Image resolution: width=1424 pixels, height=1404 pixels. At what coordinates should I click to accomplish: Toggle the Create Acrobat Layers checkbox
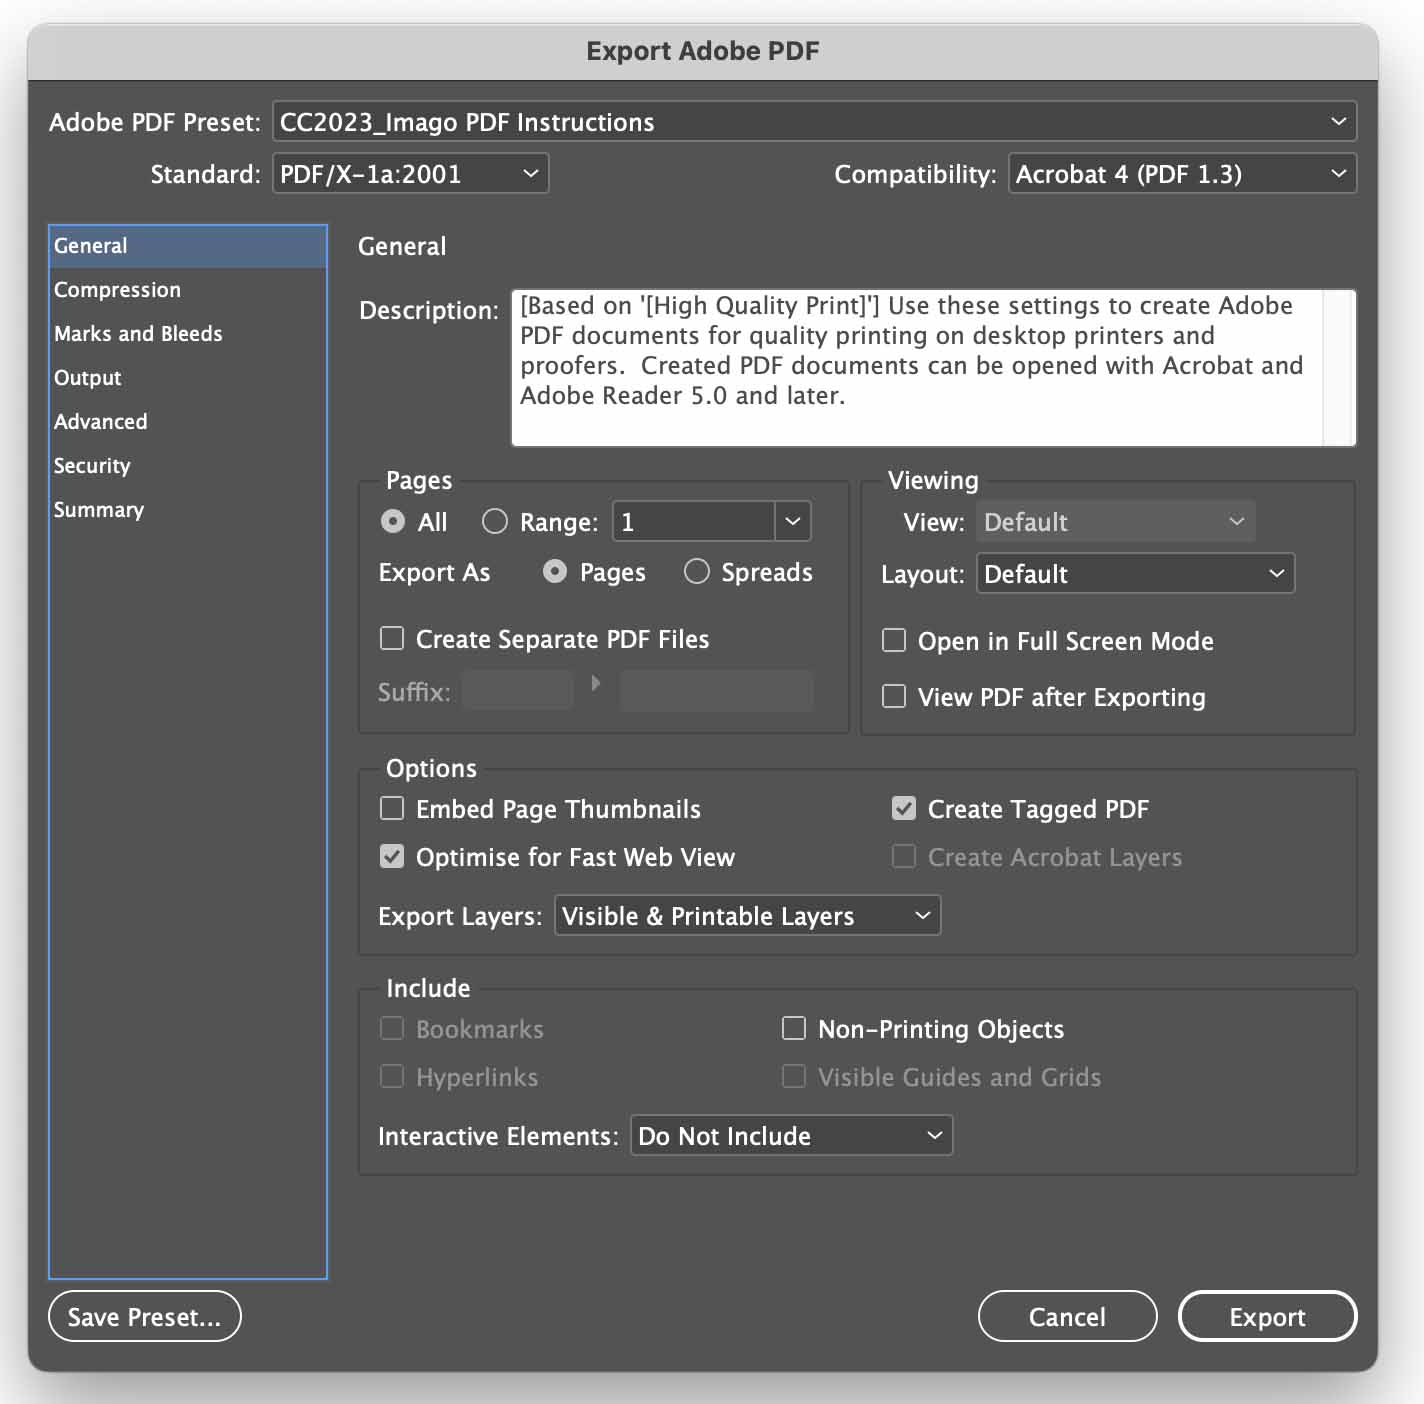tap(904, 857)
